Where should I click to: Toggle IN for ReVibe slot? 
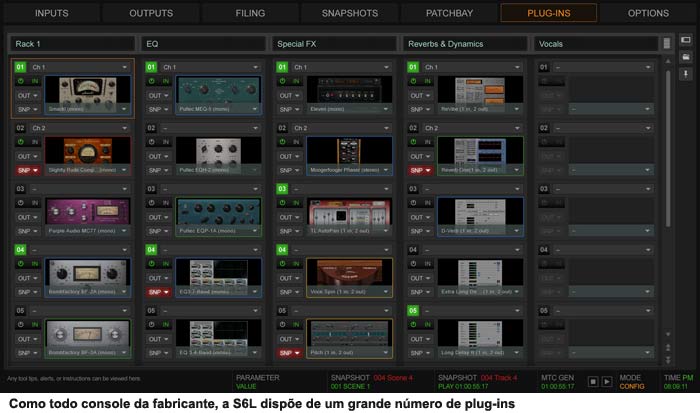coord(427,81)
